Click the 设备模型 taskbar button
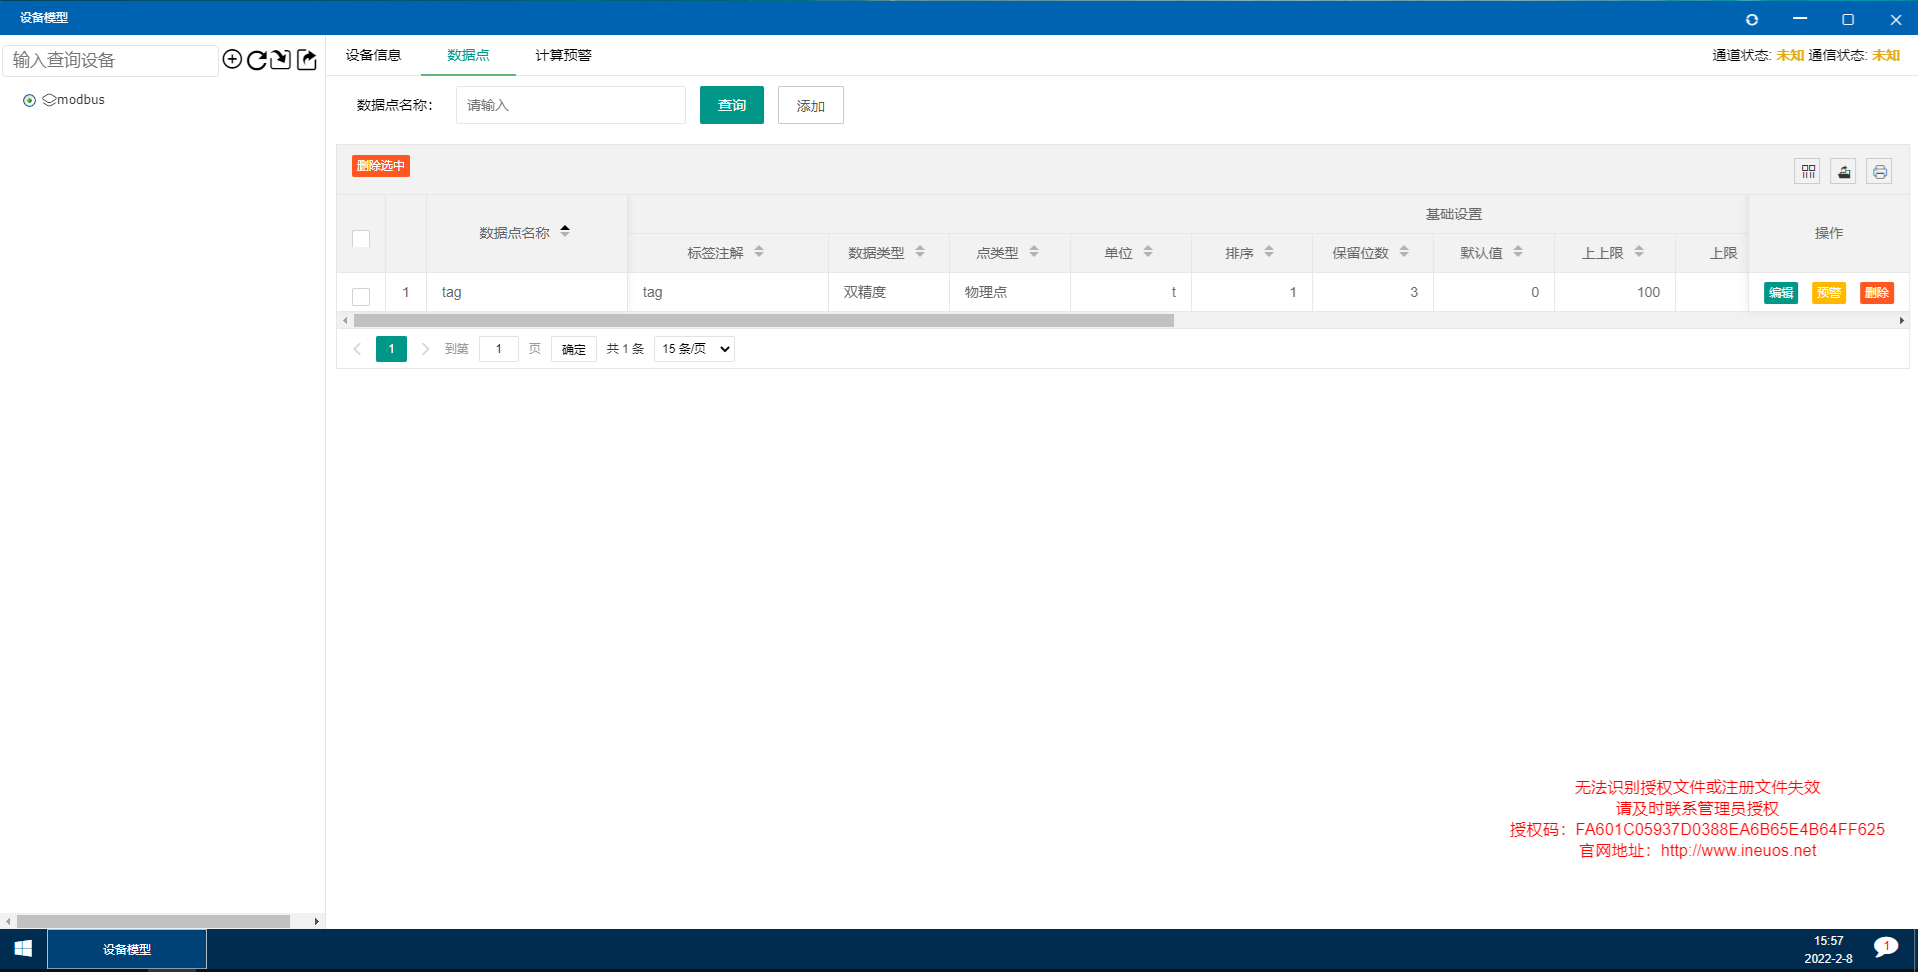1918x972 pixels. click(127, 949)
